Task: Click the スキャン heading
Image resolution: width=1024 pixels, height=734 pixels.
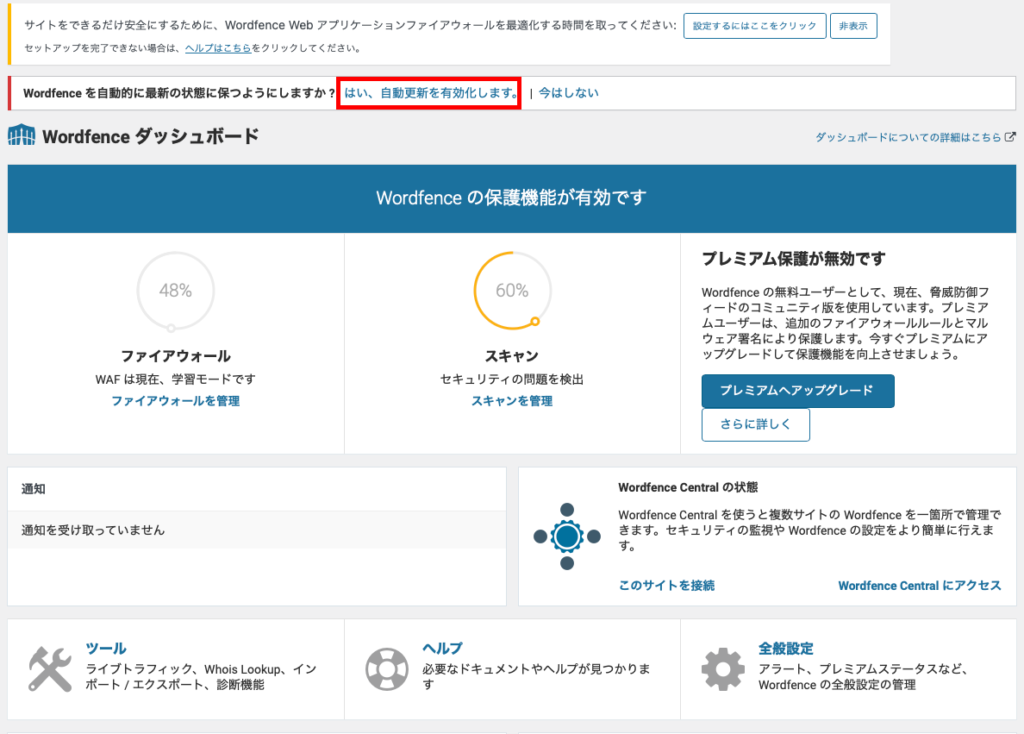Action: click(512, 356)
